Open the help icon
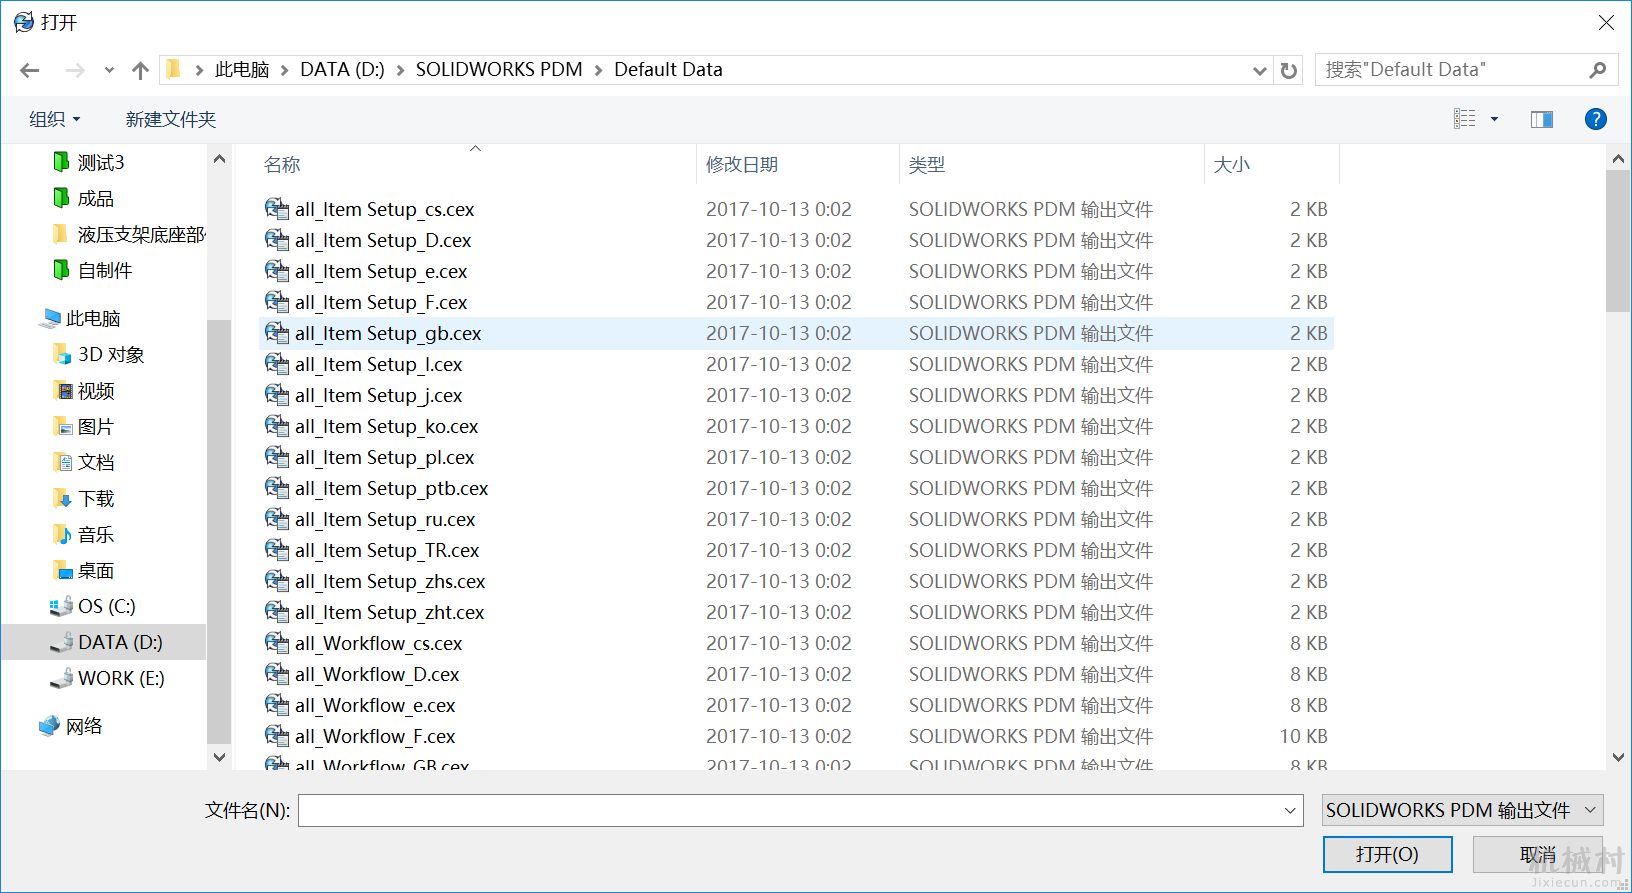 pyautogui.click(x=1596, y=119)
